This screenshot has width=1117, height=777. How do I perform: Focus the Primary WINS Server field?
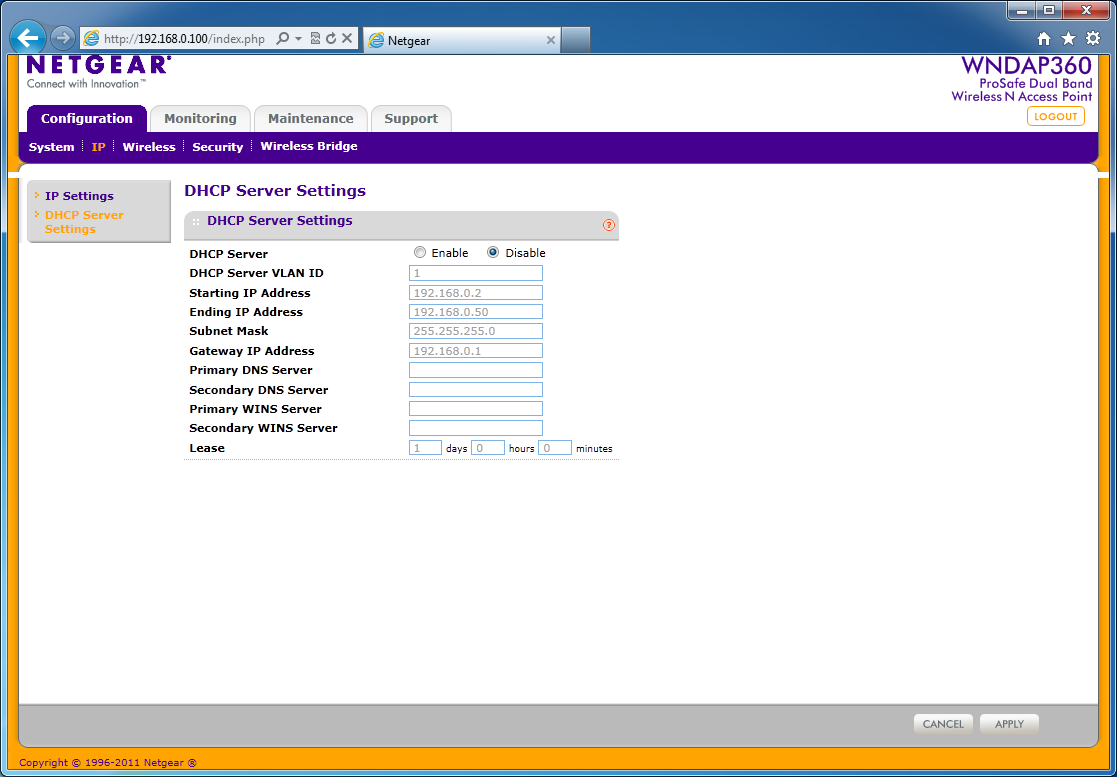coord(476,409)
